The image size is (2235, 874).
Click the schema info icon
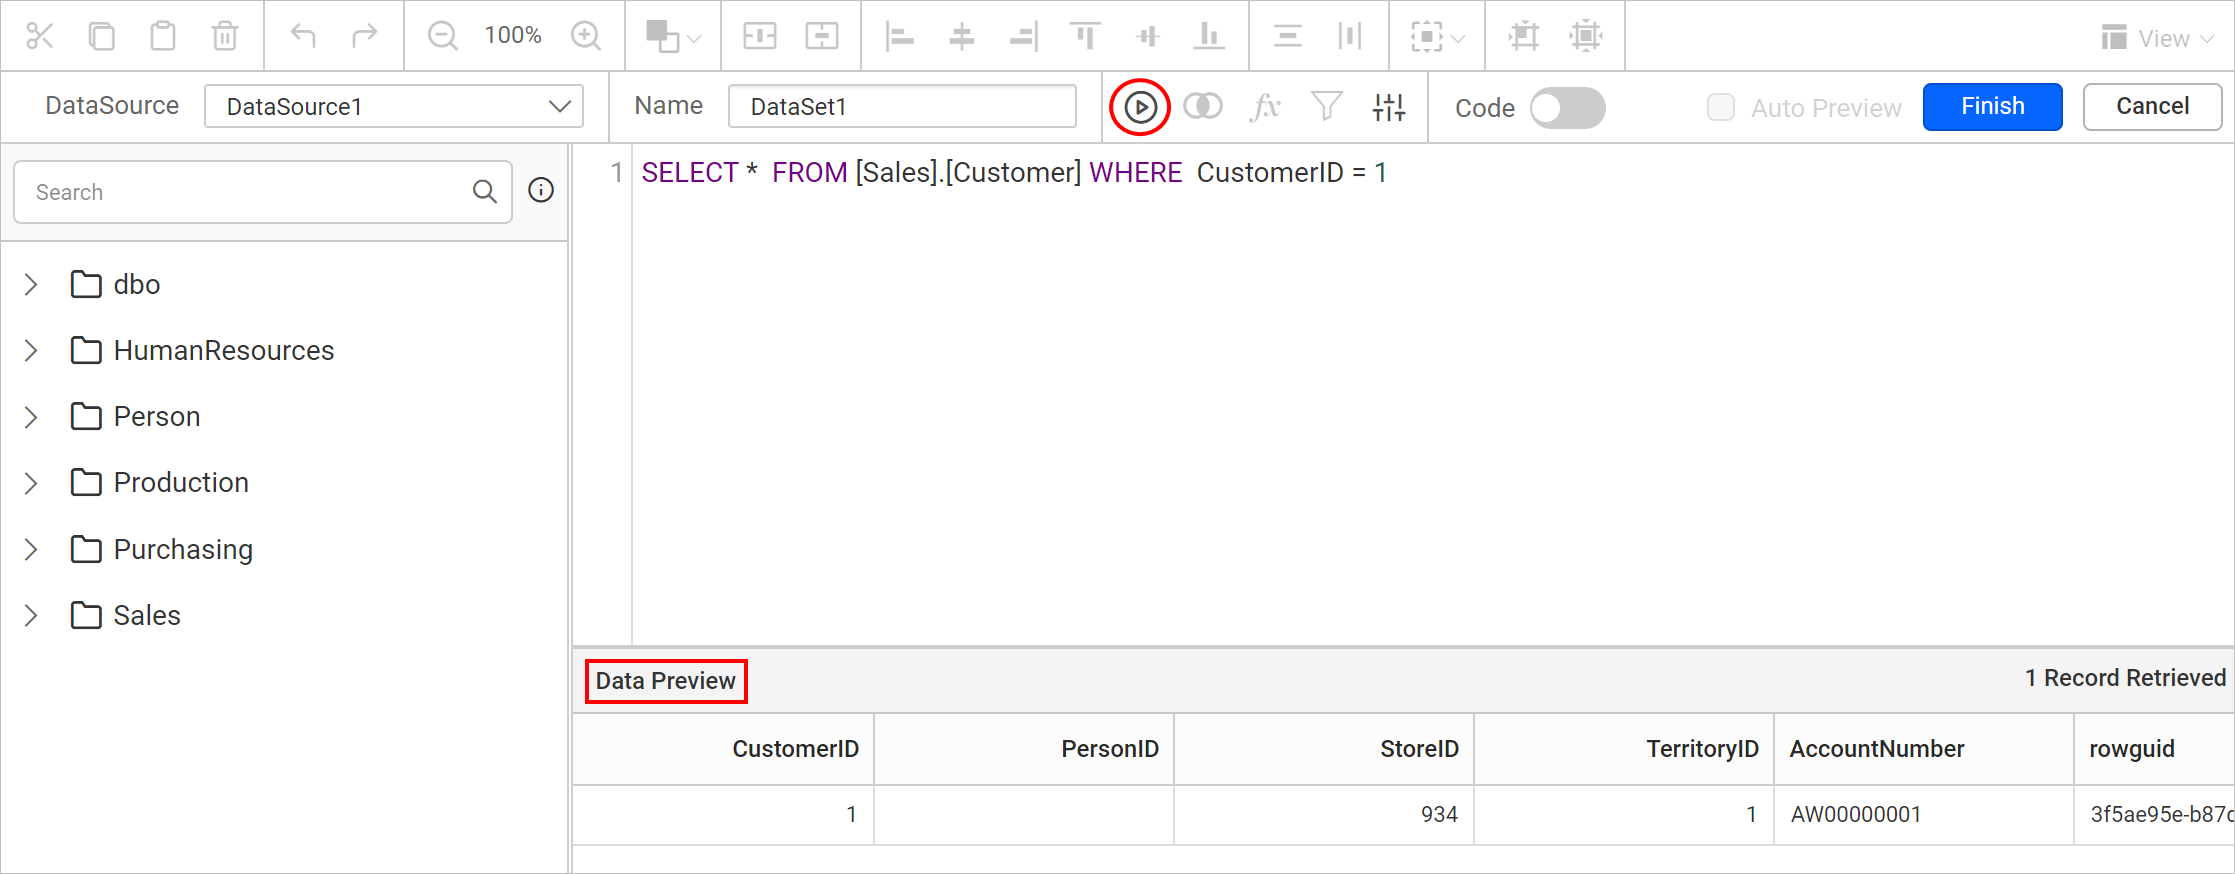541,190
